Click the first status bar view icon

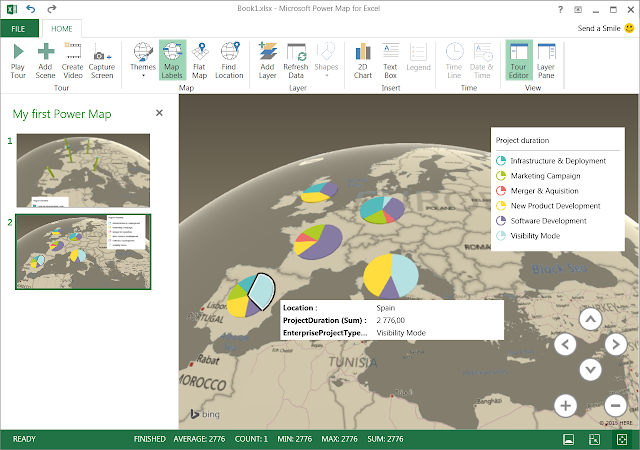[568, 439]
